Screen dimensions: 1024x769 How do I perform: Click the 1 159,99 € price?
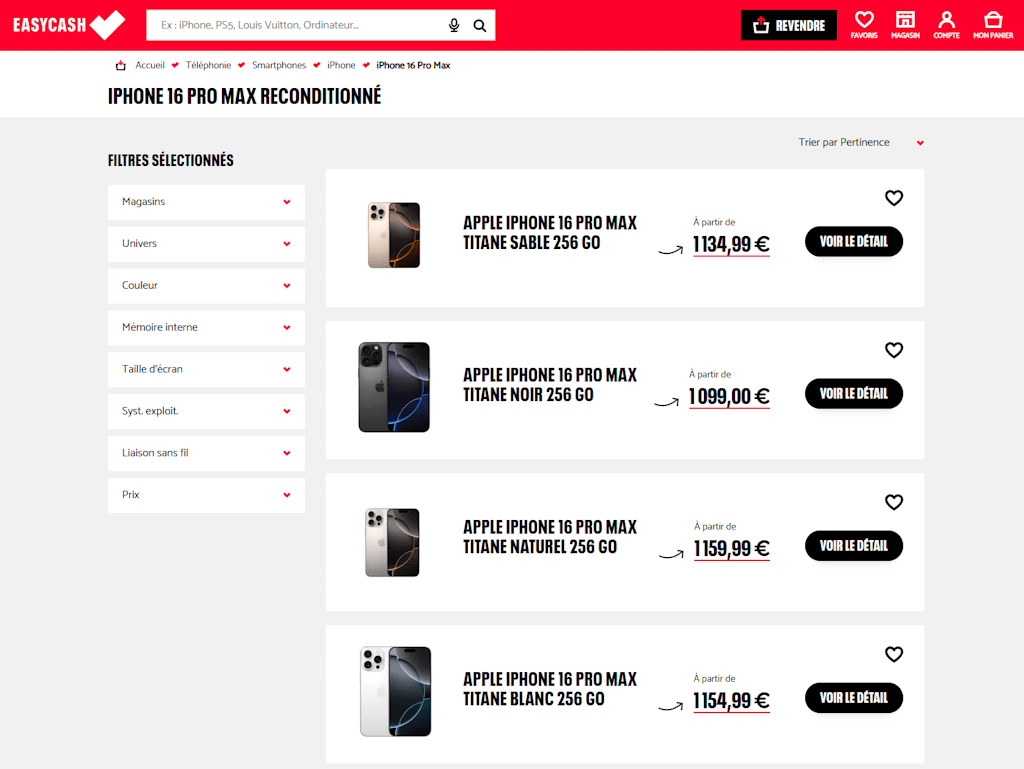pyautogui.click(x=731, y=548)
